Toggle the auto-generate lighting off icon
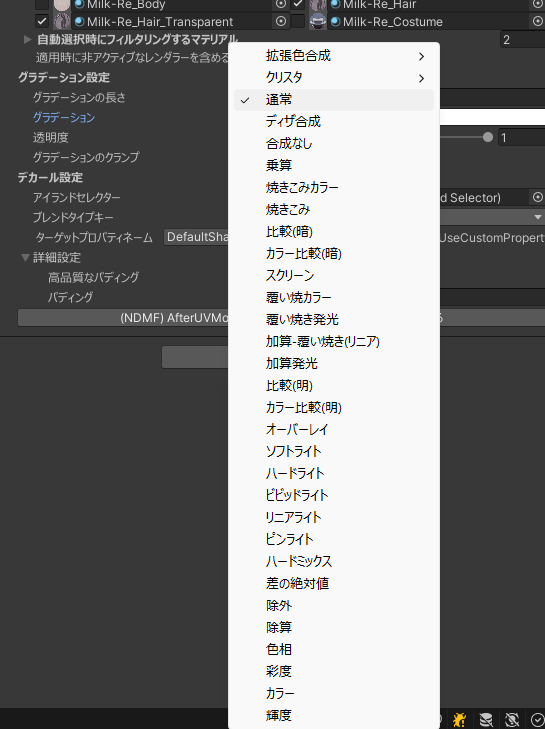 click(x=512, y=720)
